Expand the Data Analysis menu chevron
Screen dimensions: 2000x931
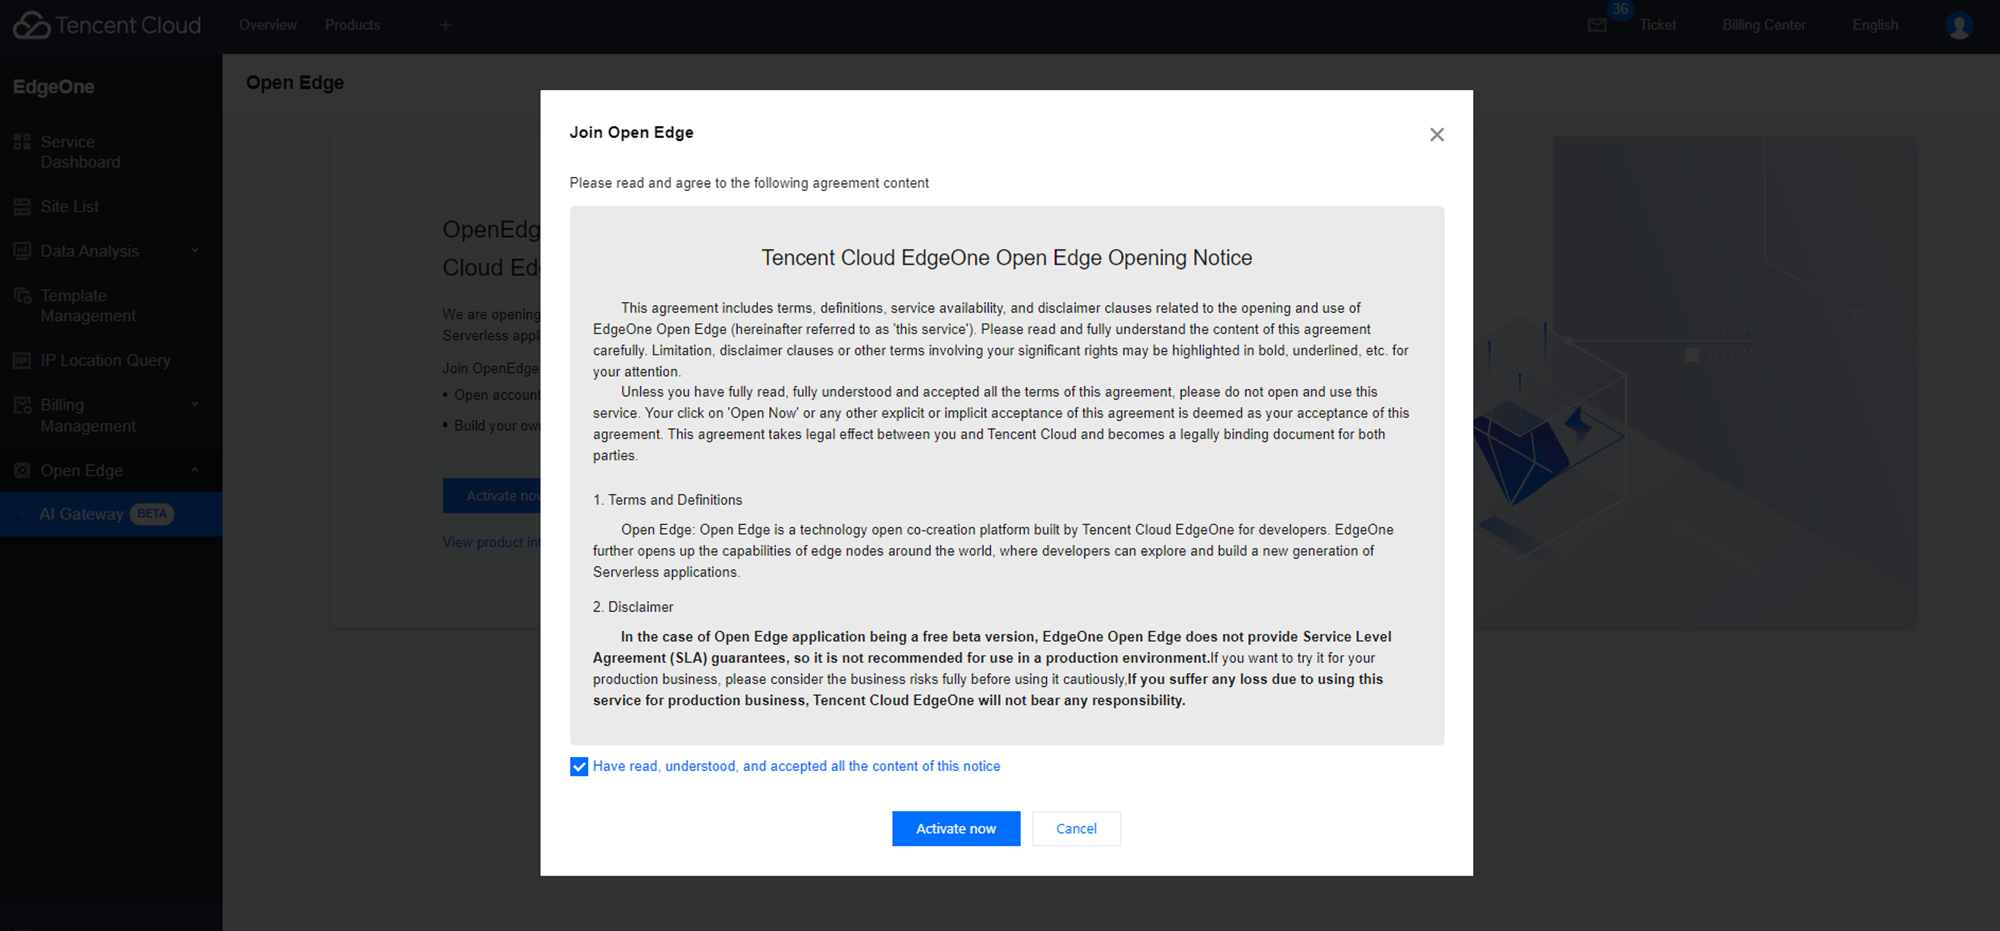(x=195, y=251)
